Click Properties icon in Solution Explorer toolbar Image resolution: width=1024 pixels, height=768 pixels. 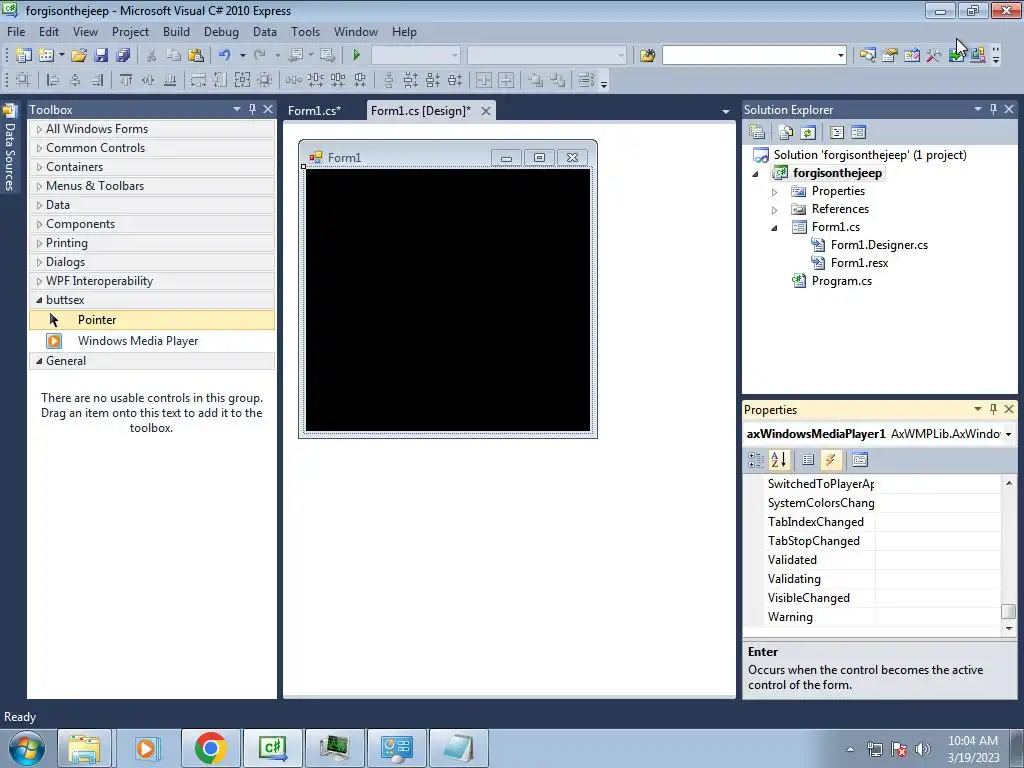[x=757, y=133]
